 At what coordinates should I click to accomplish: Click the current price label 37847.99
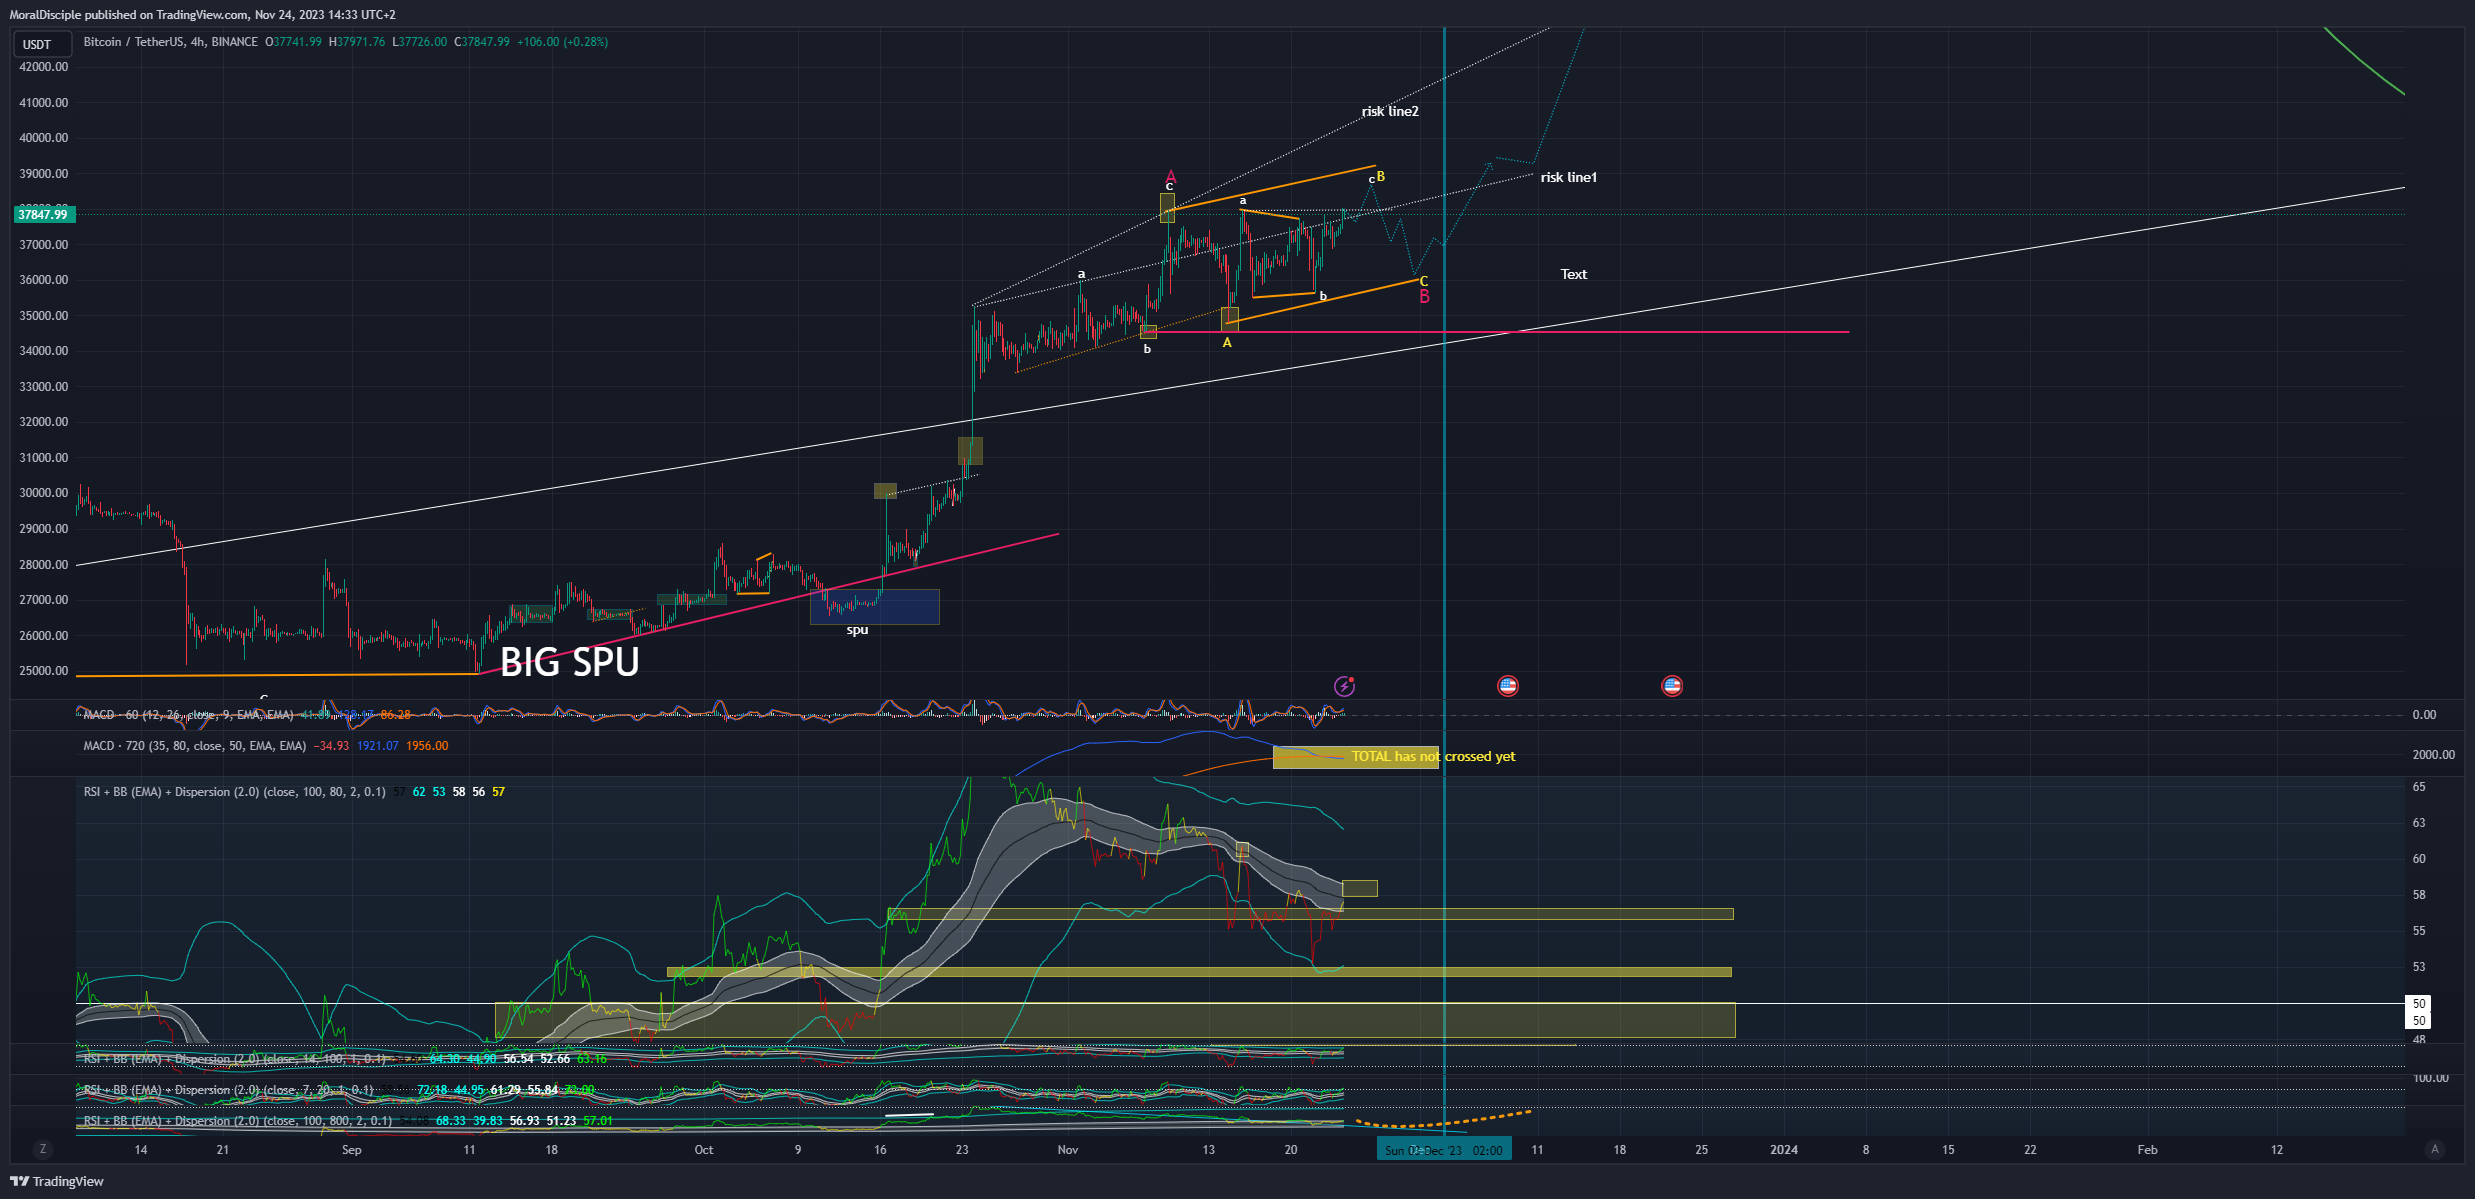coord(42,214)
